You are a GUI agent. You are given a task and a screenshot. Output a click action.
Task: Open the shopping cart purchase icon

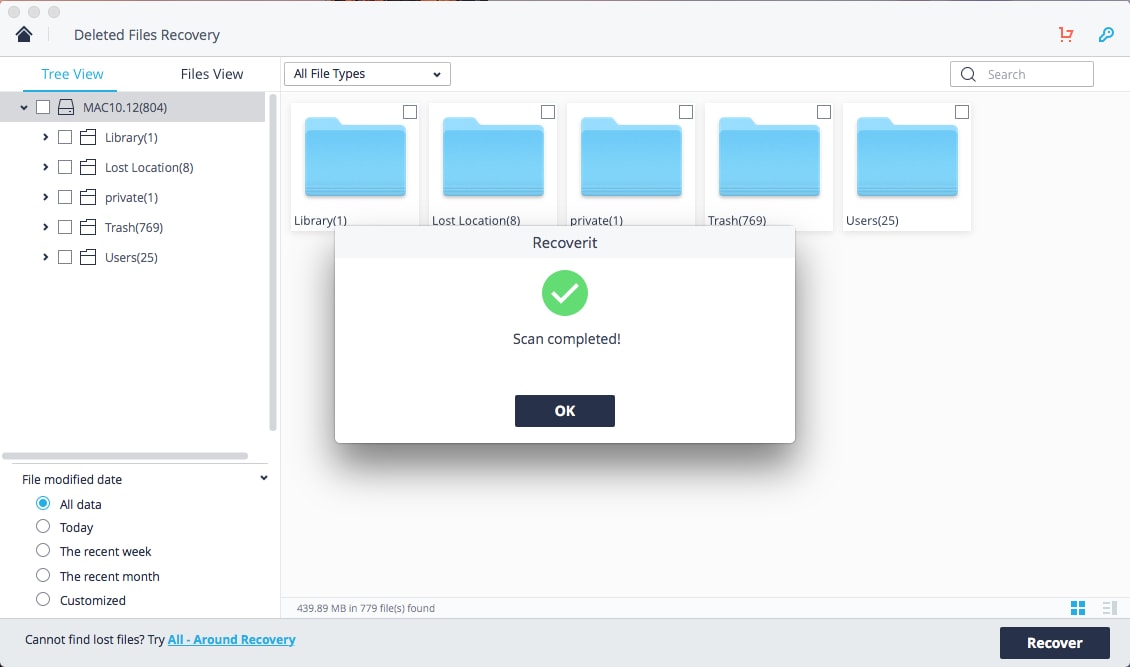pyautogui.click(x=1066, y=34)
